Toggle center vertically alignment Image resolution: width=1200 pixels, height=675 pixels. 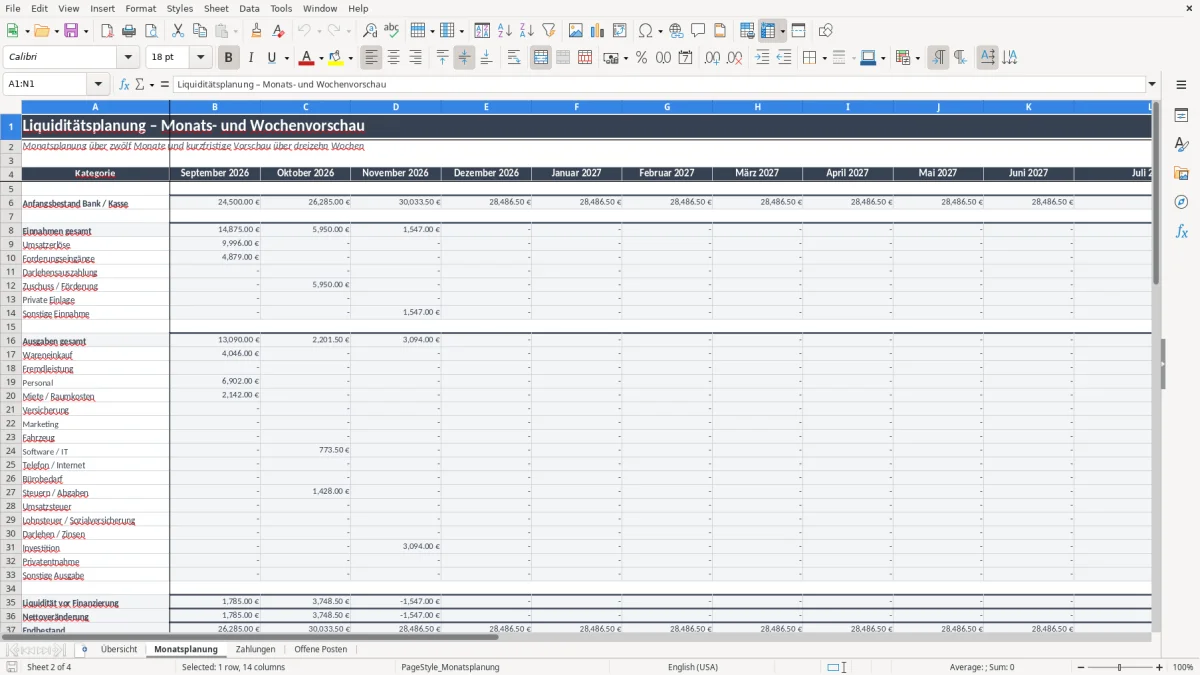tap(464, 58)
